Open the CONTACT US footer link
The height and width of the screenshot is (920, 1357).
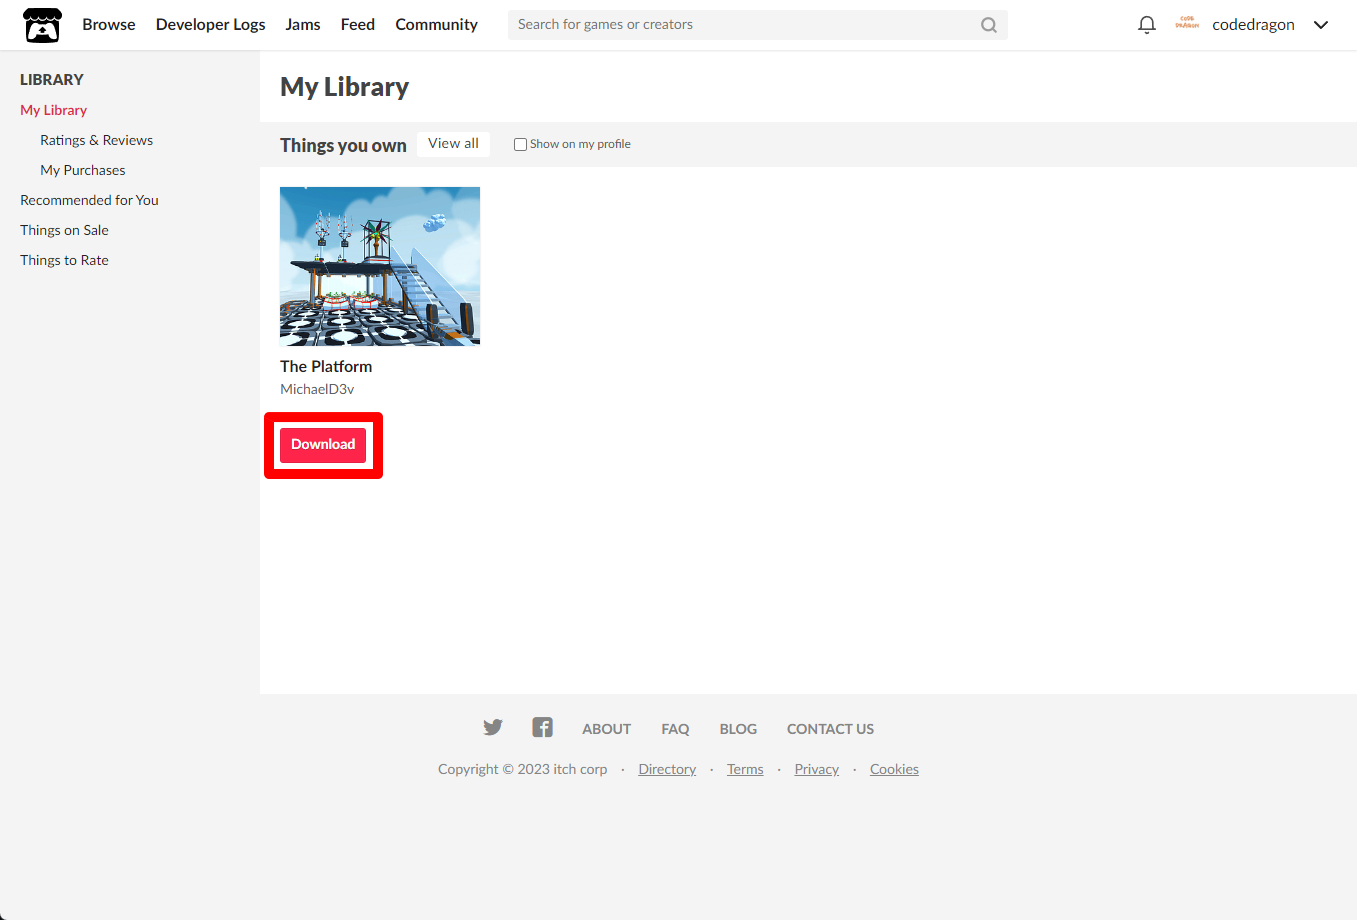[830, 729]
